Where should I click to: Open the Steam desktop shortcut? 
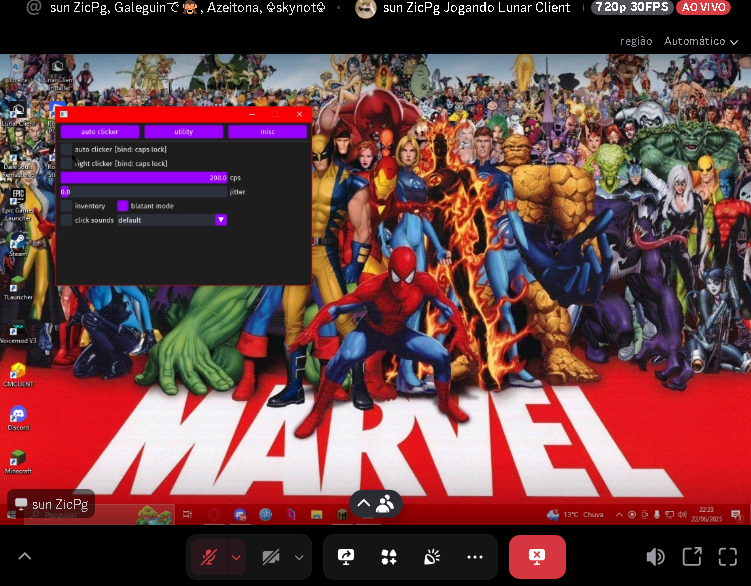(18, 245)
